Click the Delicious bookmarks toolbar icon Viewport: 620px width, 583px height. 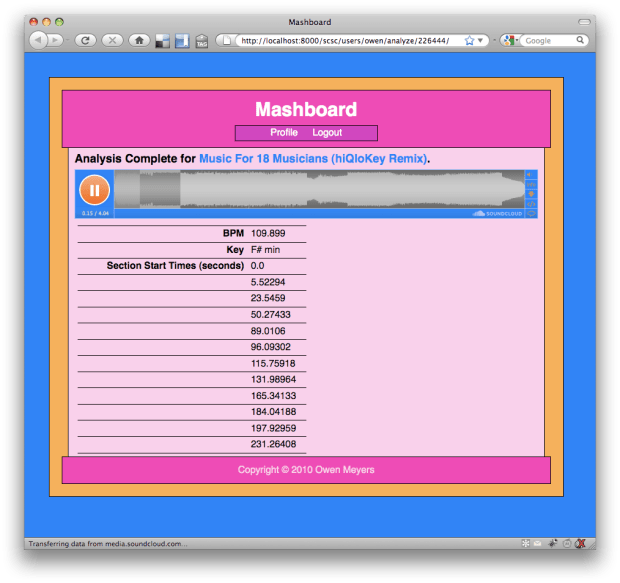click(x=162, y=41)
